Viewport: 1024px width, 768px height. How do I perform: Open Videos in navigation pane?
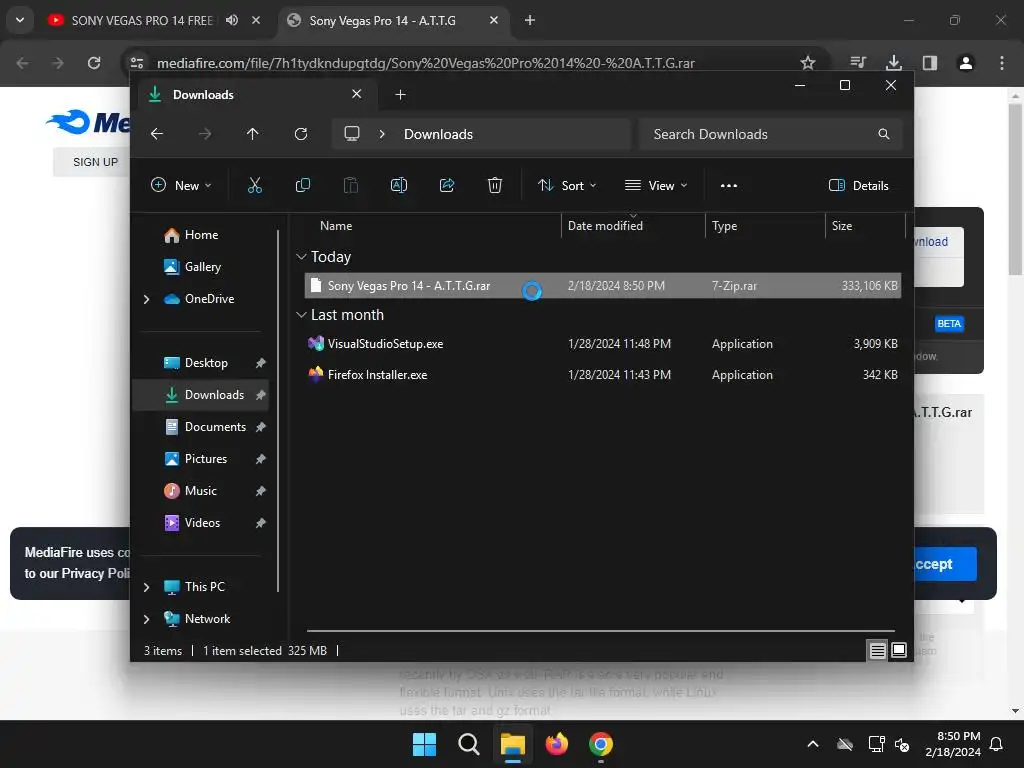point(201,523)
